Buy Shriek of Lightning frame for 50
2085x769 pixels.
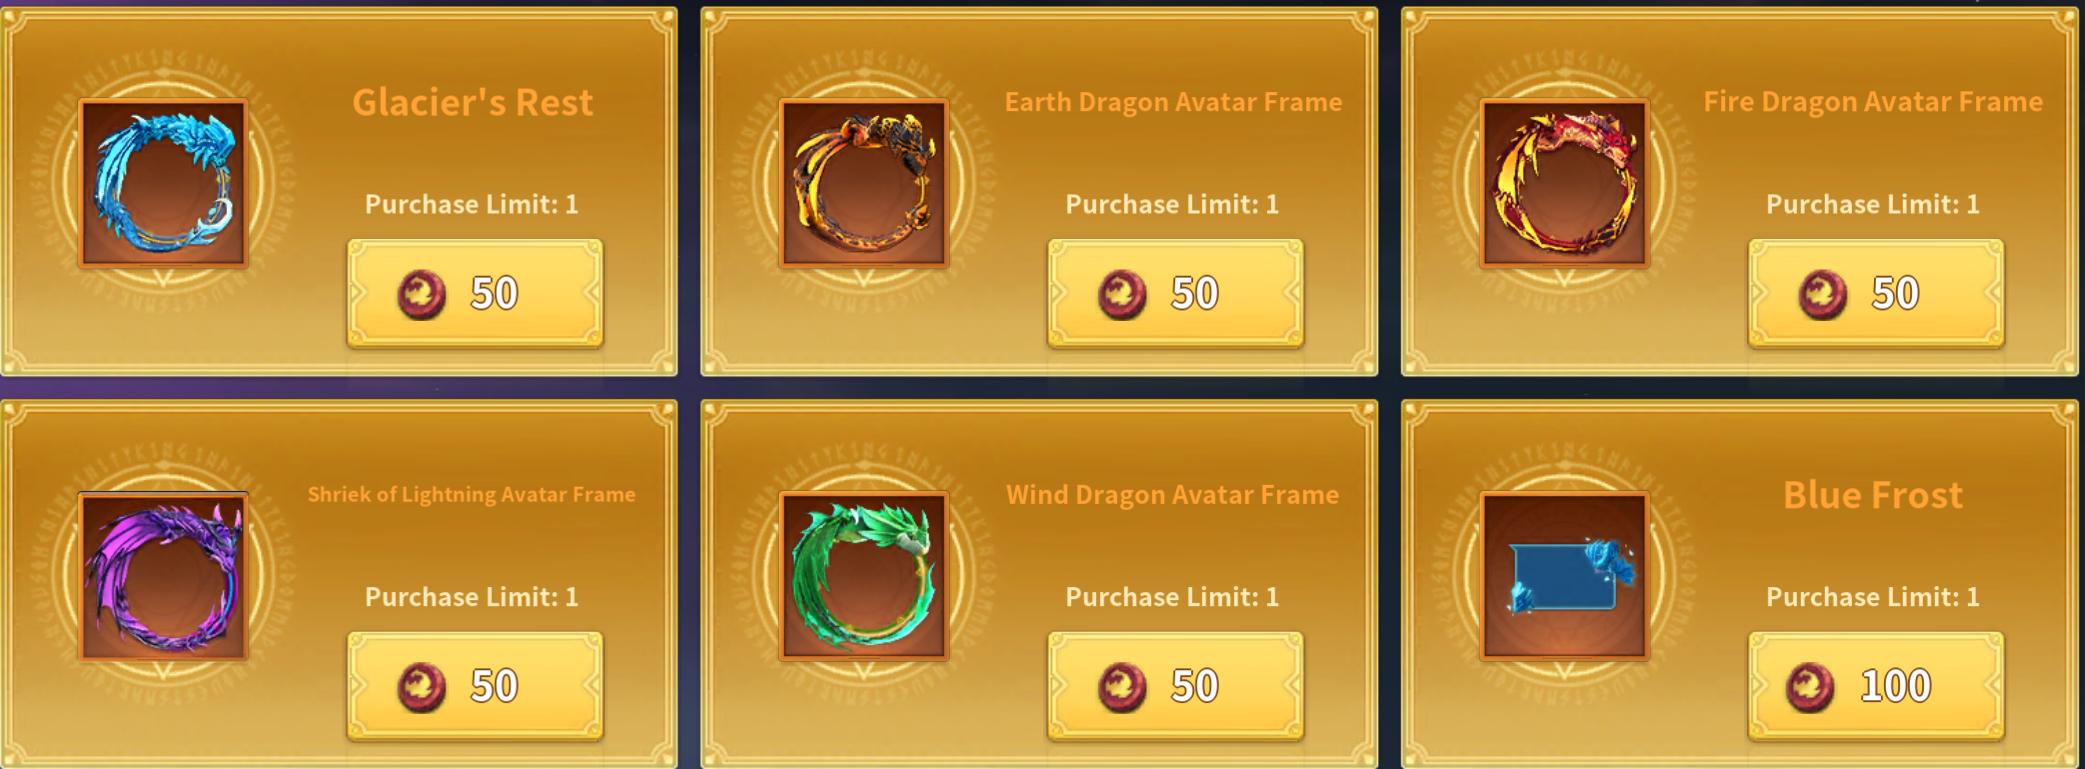tap(475, 686)
